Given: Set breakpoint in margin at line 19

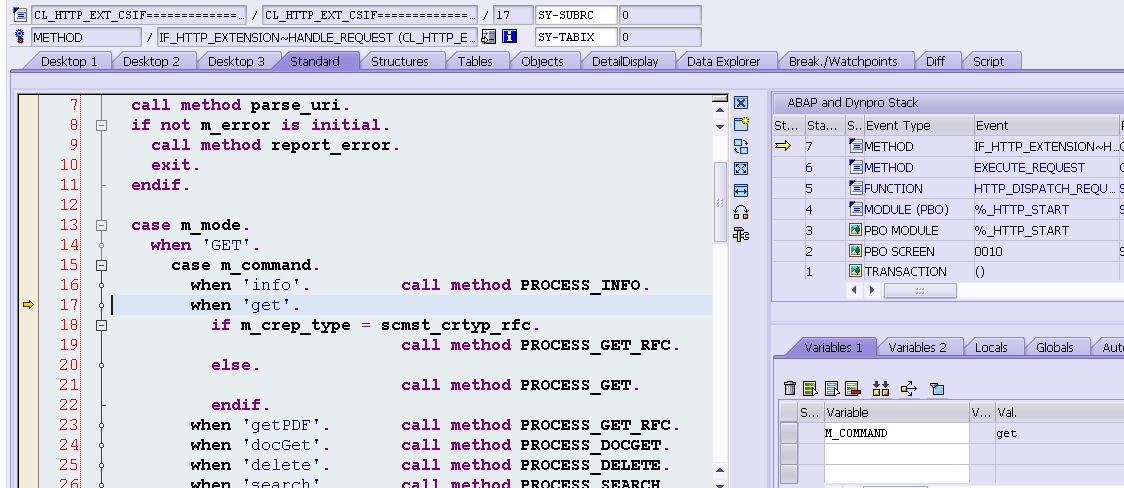Looking at the screenshot, I should [x=29, y=345].
